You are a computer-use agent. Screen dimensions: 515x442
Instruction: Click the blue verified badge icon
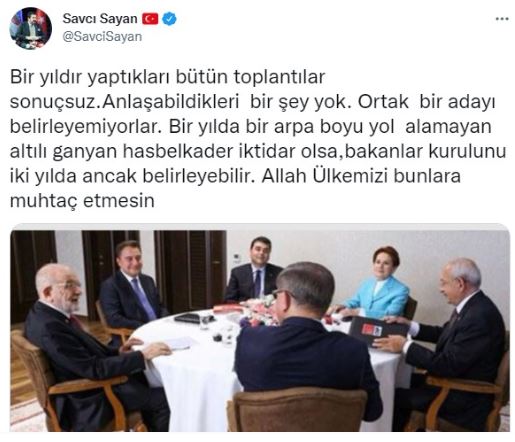coord(169,19)
